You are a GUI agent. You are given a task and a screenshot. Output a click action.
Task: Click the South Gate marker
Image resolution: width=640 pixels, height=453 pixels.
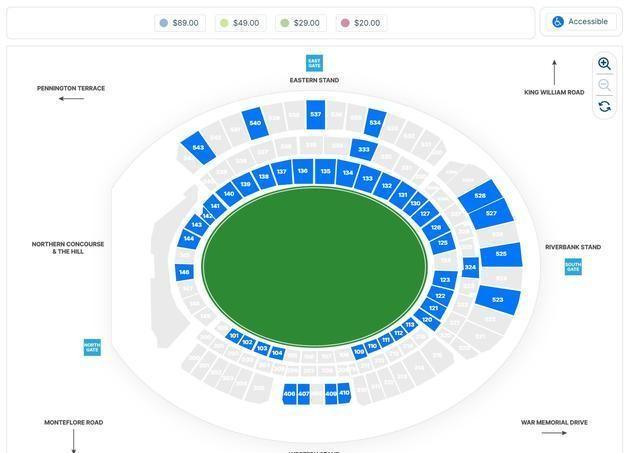pyautogui.click(x=573, y=267)
